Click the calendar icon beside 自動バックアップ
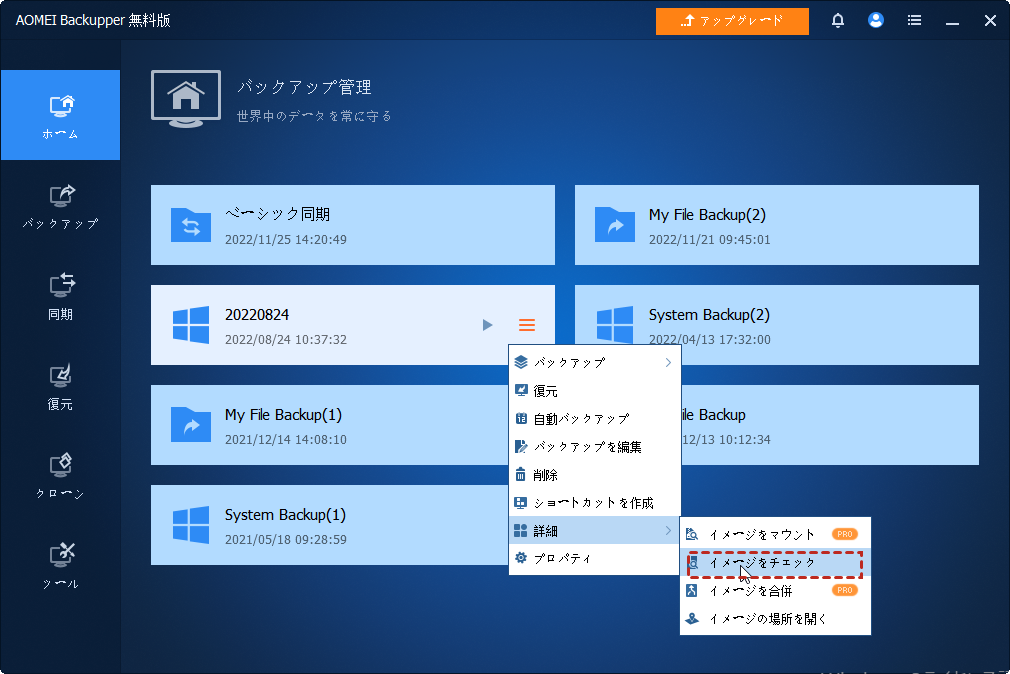 (x=520, y=419)
